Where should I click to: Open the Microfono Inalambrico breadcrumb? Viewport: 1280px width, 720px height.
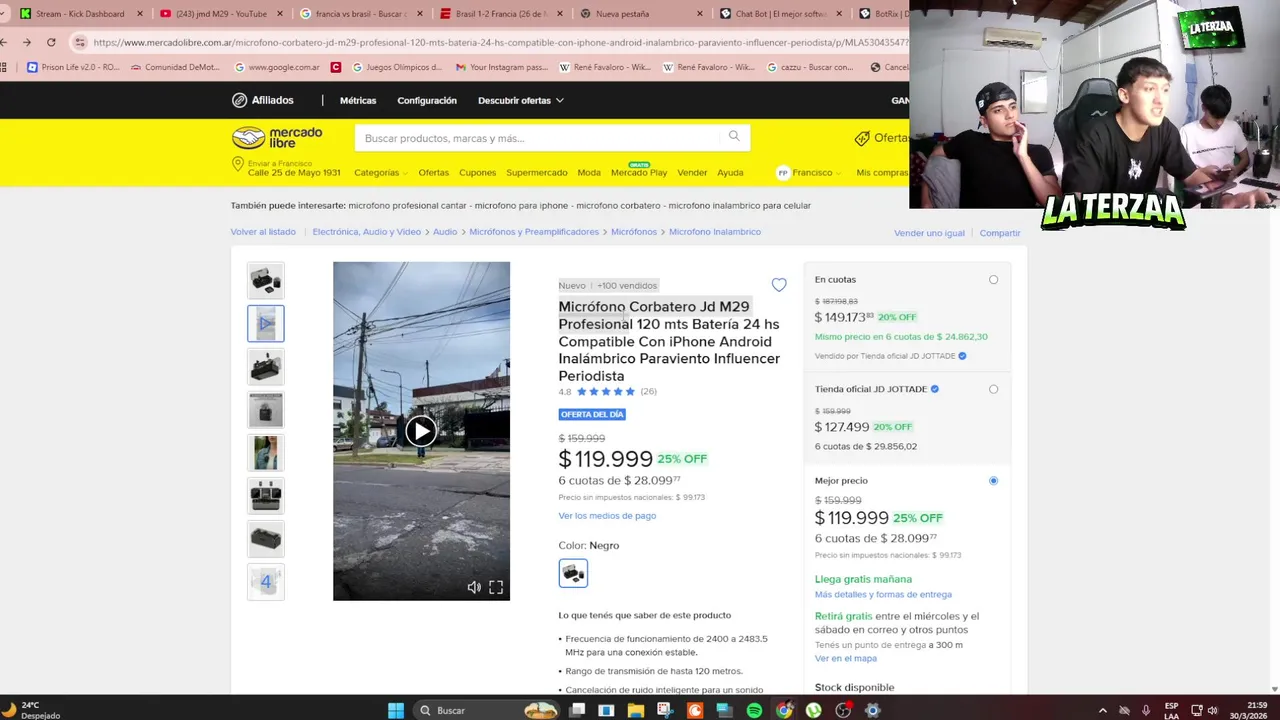click(715, 232)
